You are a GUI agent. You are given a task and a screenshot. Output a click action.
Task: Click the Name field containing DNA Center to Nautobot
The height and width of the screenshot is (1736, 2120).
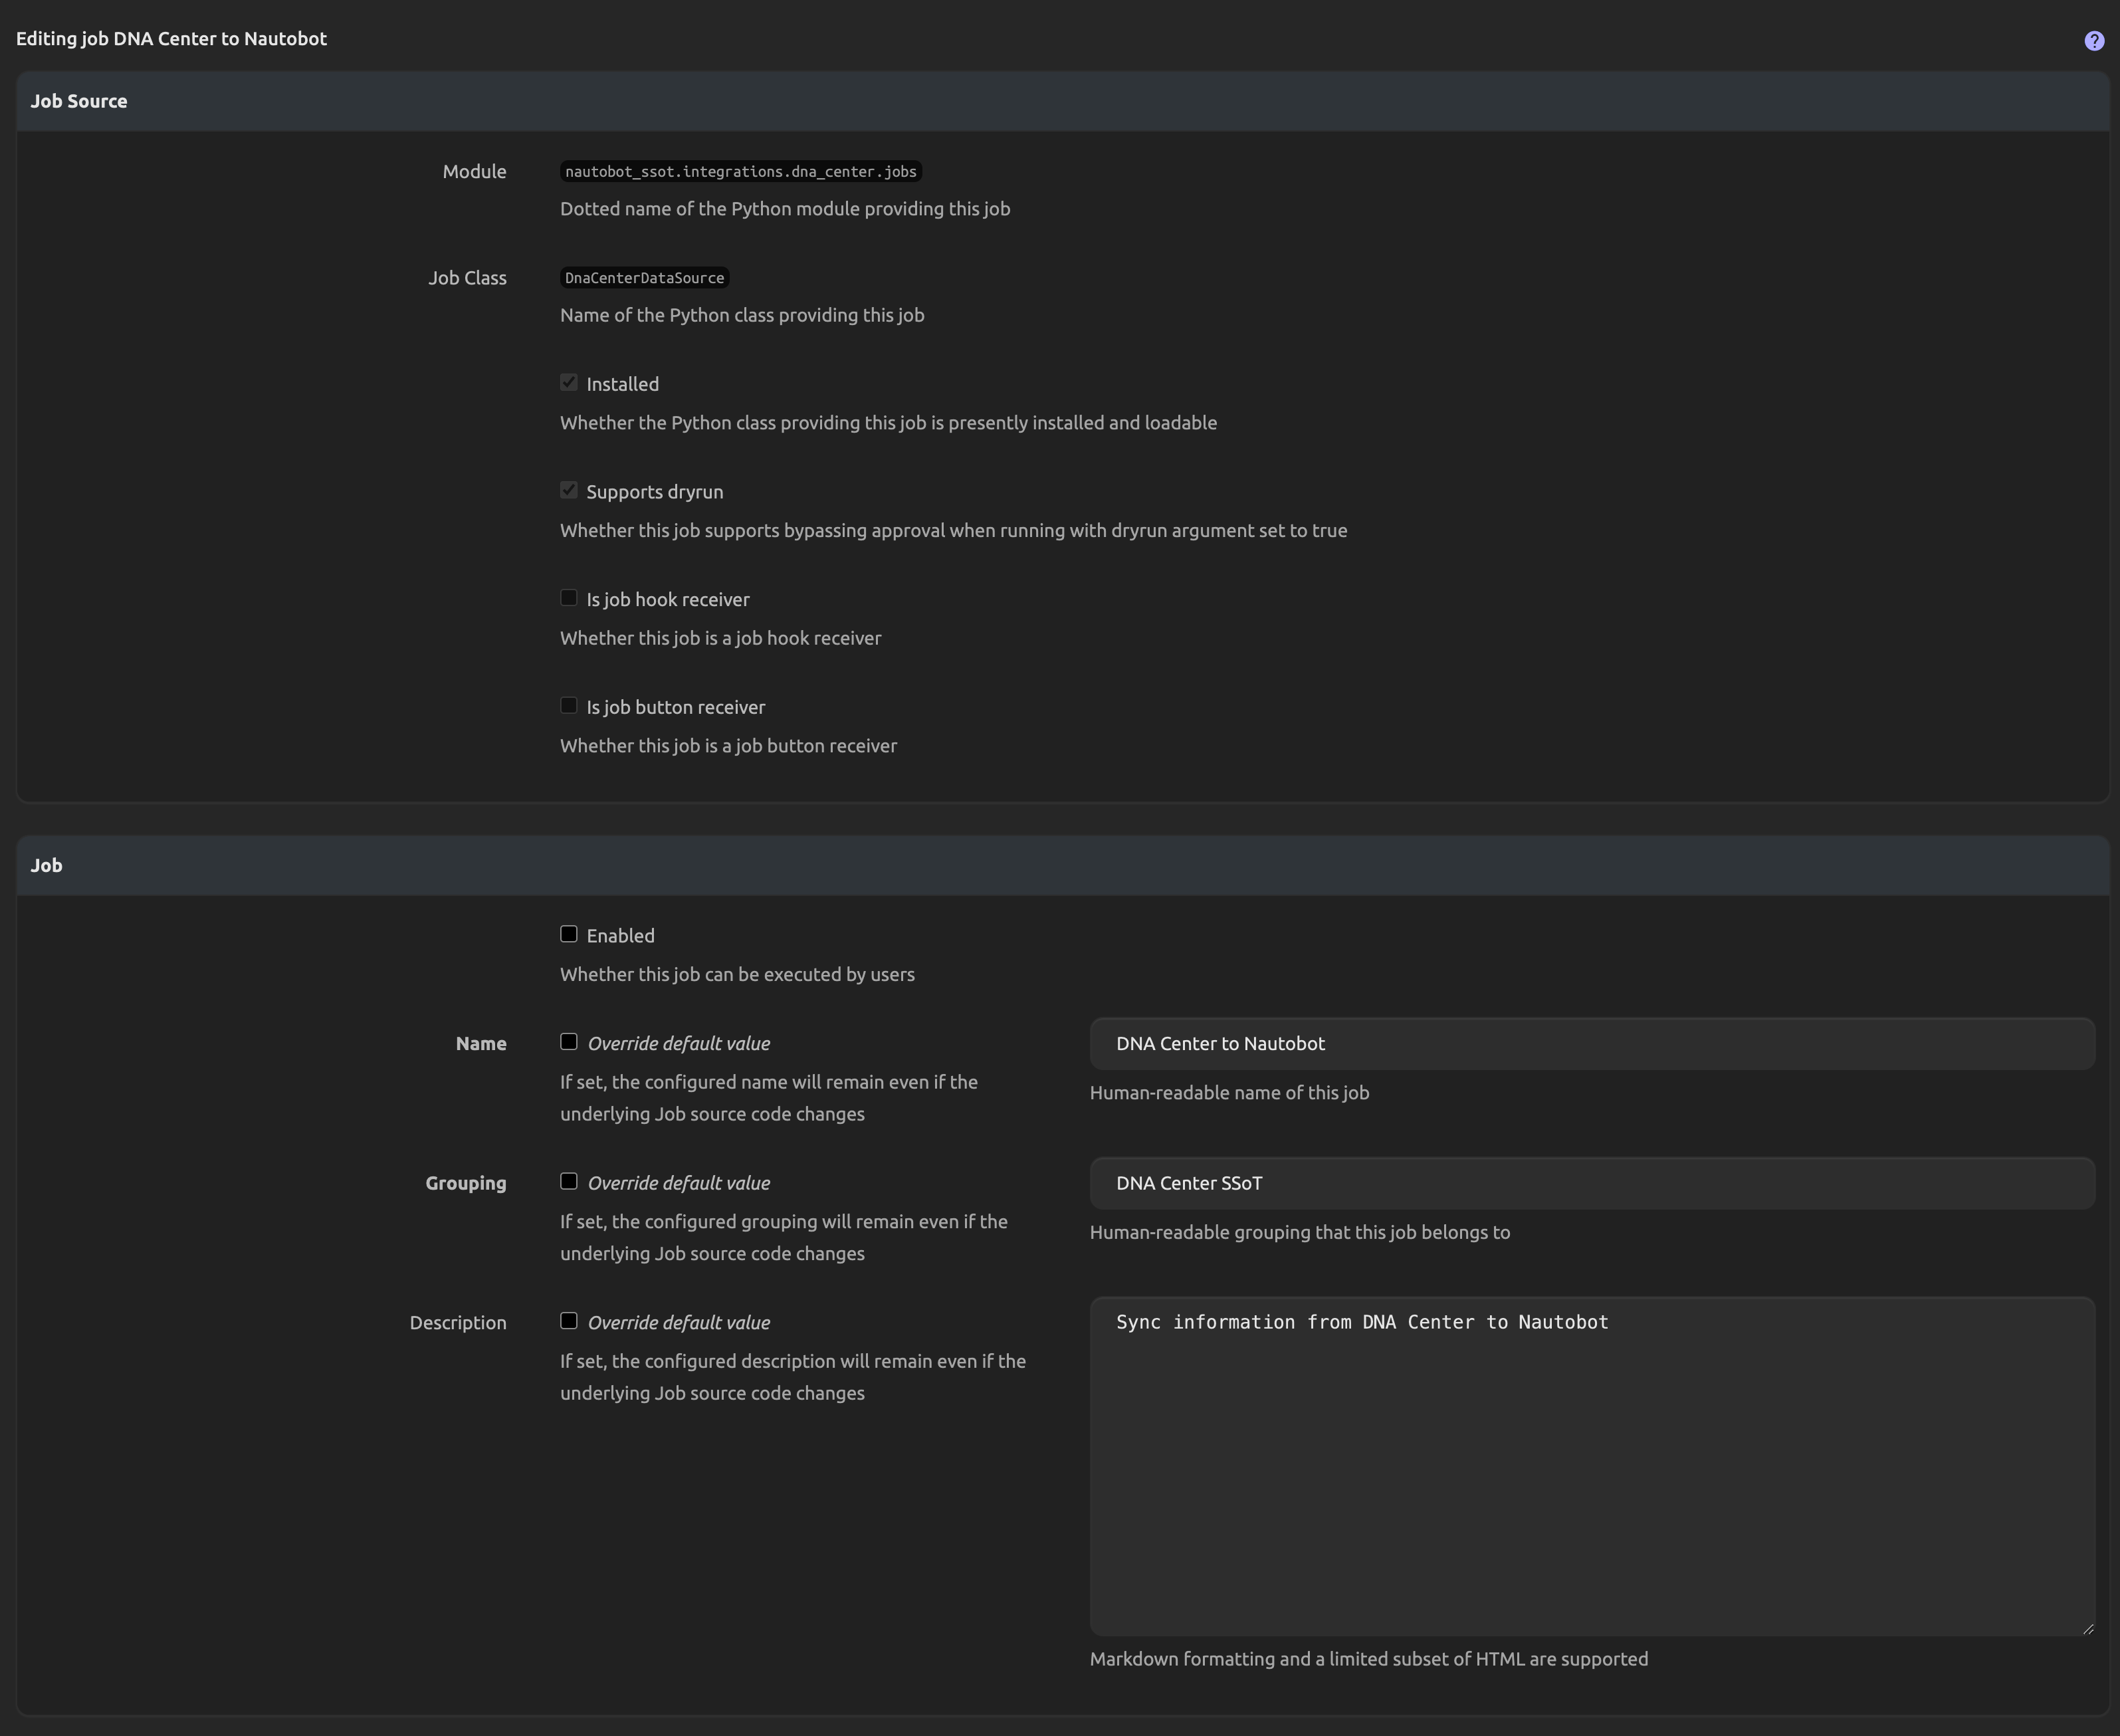click(x=1591, y=1044)
